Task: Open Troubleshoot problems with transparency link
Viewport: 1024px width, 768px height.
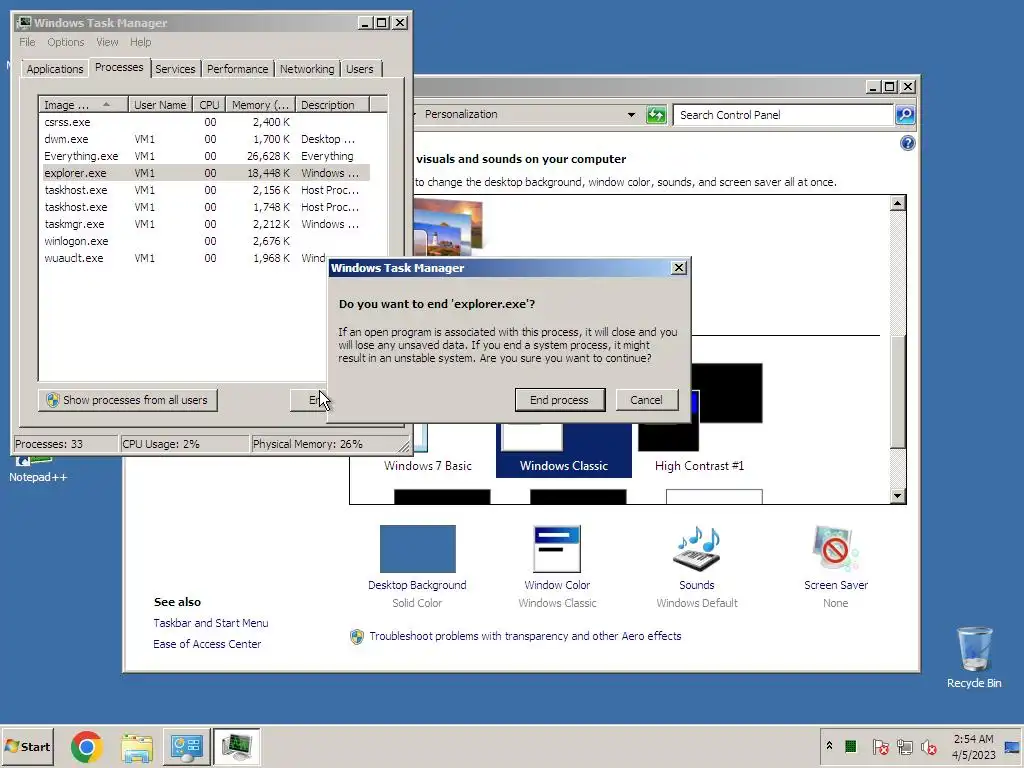Action: (525, 636)
